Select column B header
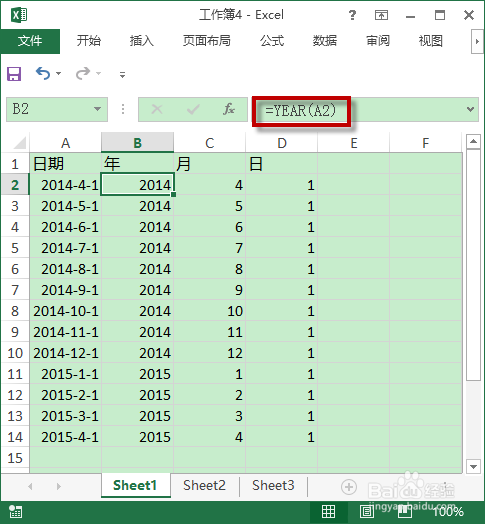This screenshot has height=524, width=485. (x=137, y=143)
